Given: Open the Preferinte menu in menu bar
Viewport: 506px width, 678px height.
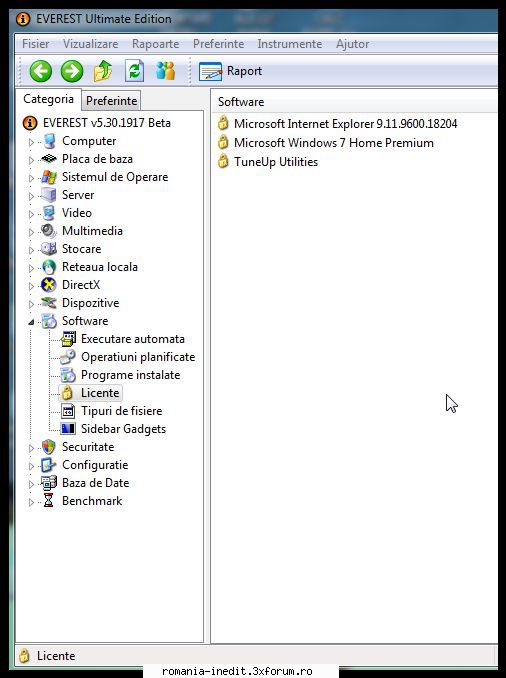Looking at the screenshot, I should 218,44.
